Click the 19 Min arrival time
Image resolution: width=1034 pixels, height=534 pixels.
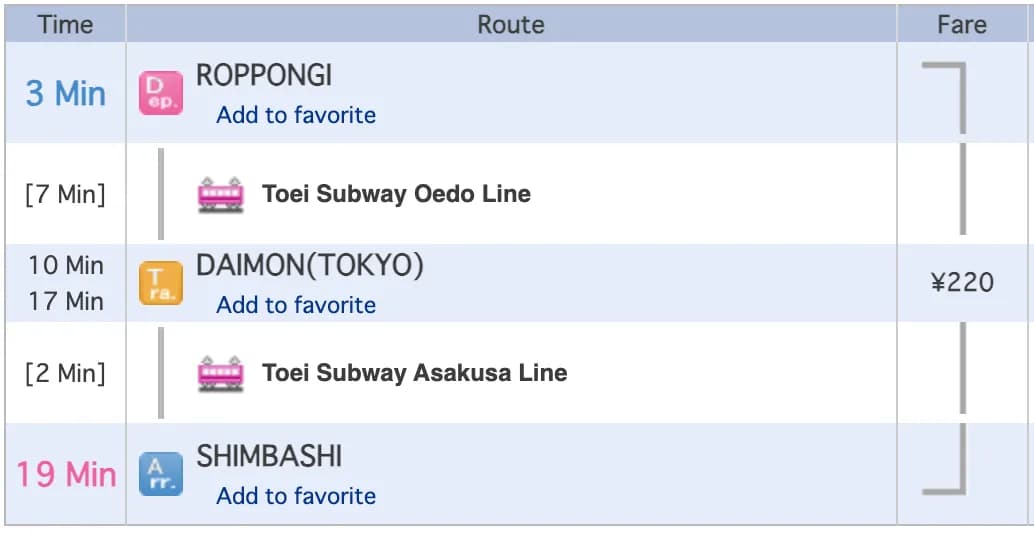coord(66,474)
